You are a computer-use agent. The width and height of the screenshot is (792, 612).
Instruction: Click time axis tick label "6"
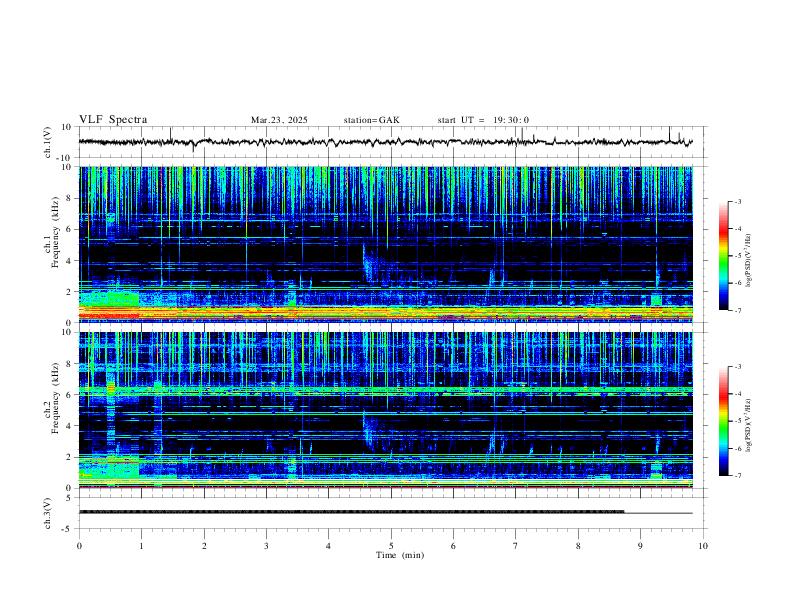(453, 546)
